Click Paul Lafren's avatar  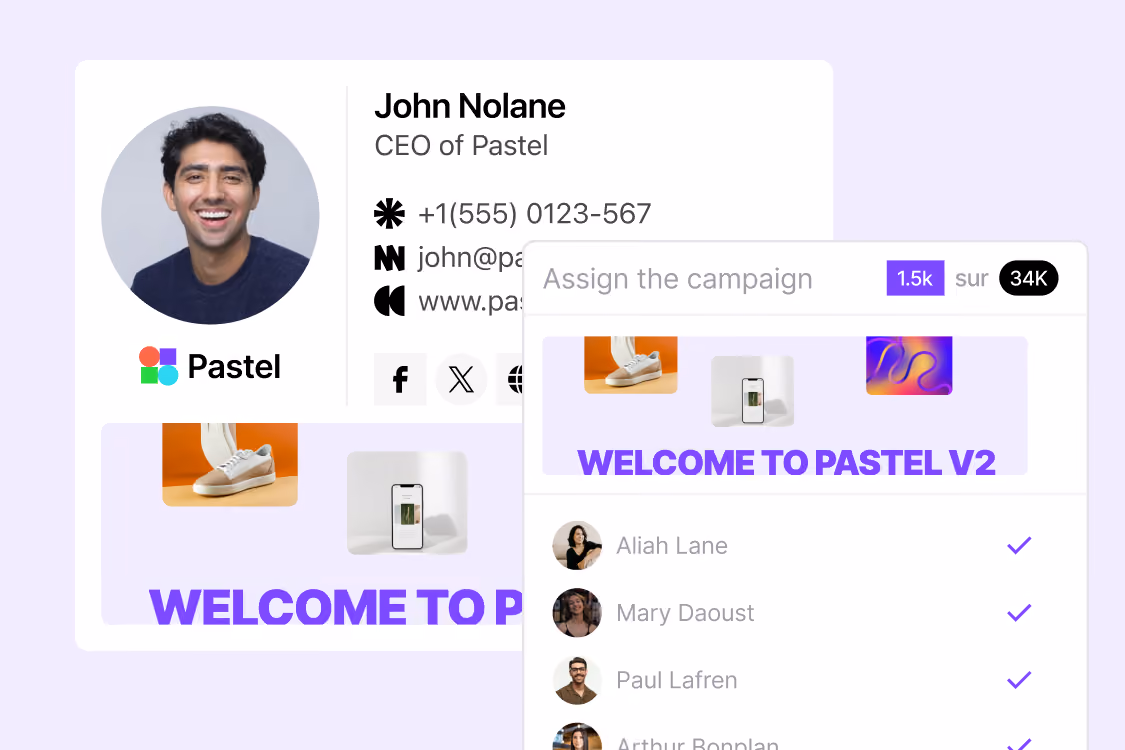pyautogui.click(x=577, y=680)
